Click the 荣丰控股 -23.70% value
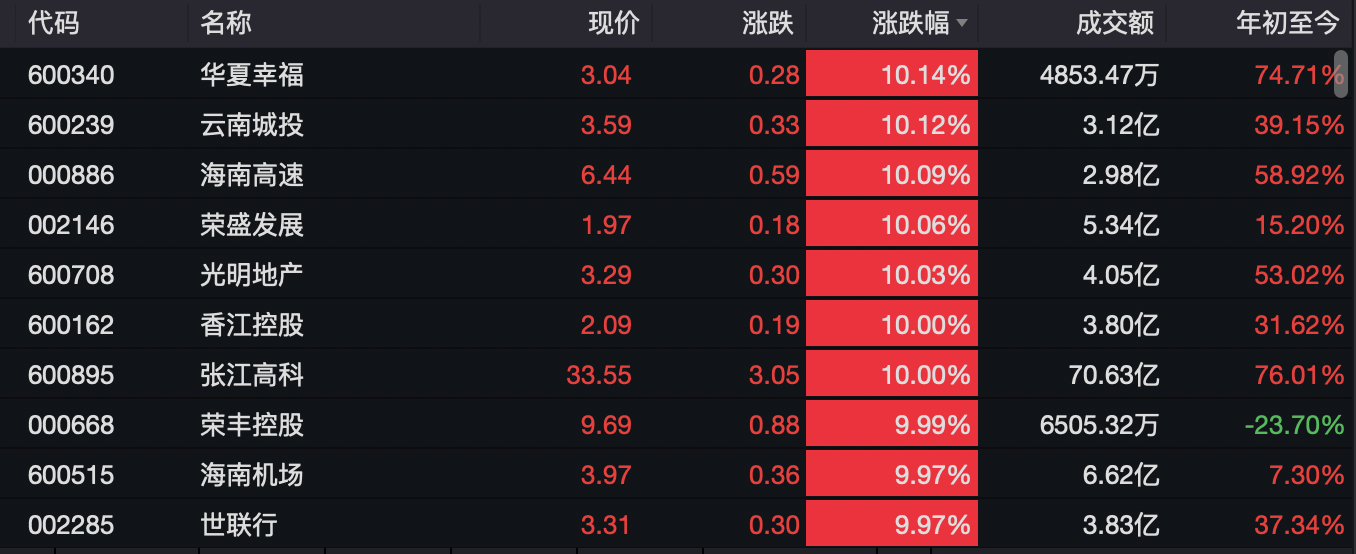Viewport: 1356px width, 554px height. pyautogui.click(x=1294, y=425)
